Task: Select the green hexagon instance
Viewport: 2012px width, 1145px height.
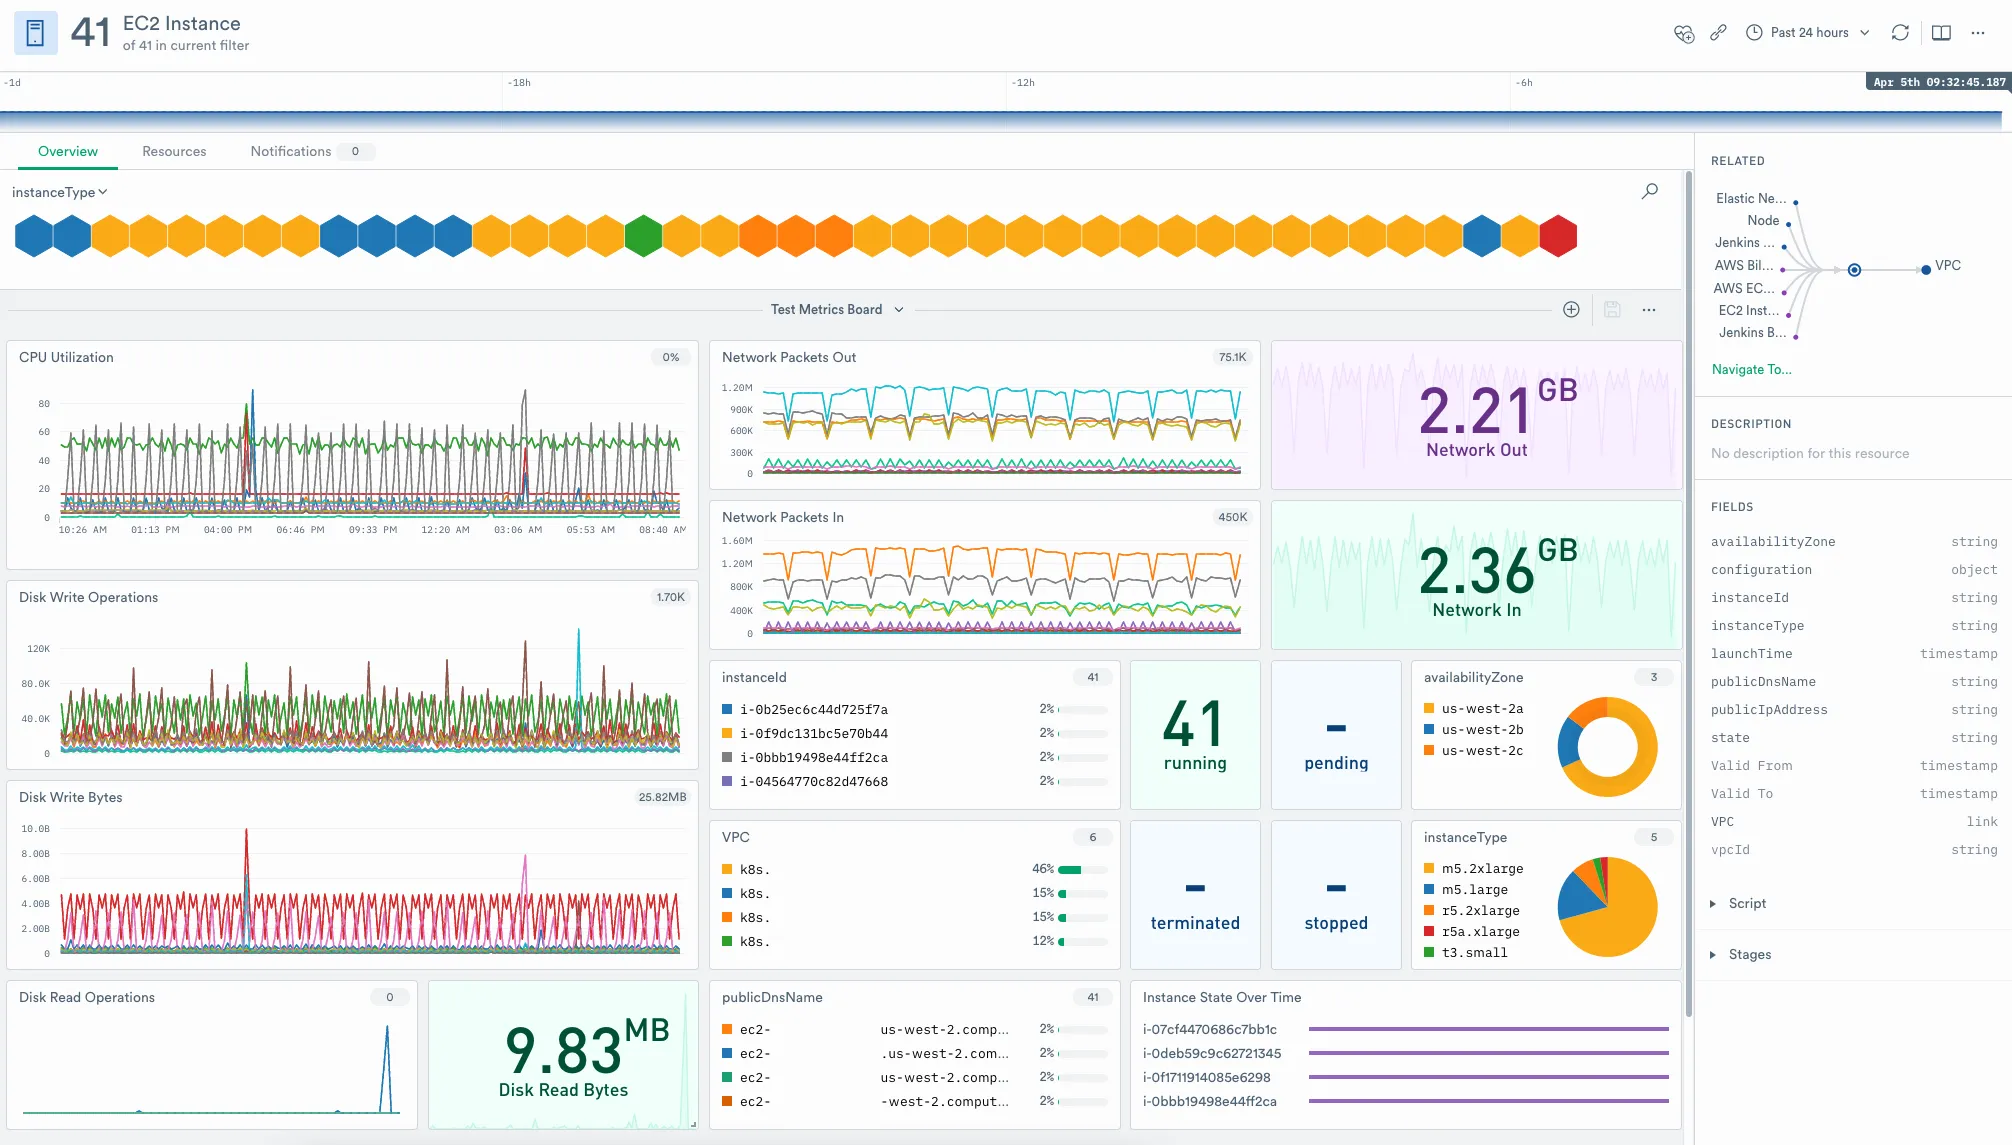Action: coord(643,237)
